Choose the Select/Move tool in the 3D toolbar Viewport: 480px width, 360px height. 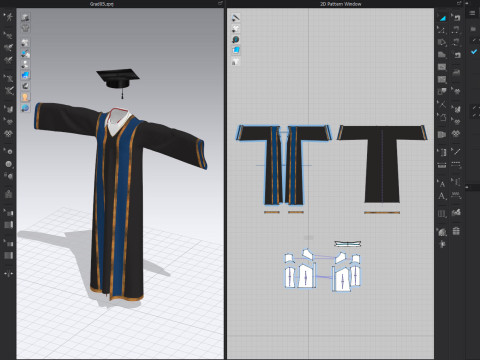point(9,35)
